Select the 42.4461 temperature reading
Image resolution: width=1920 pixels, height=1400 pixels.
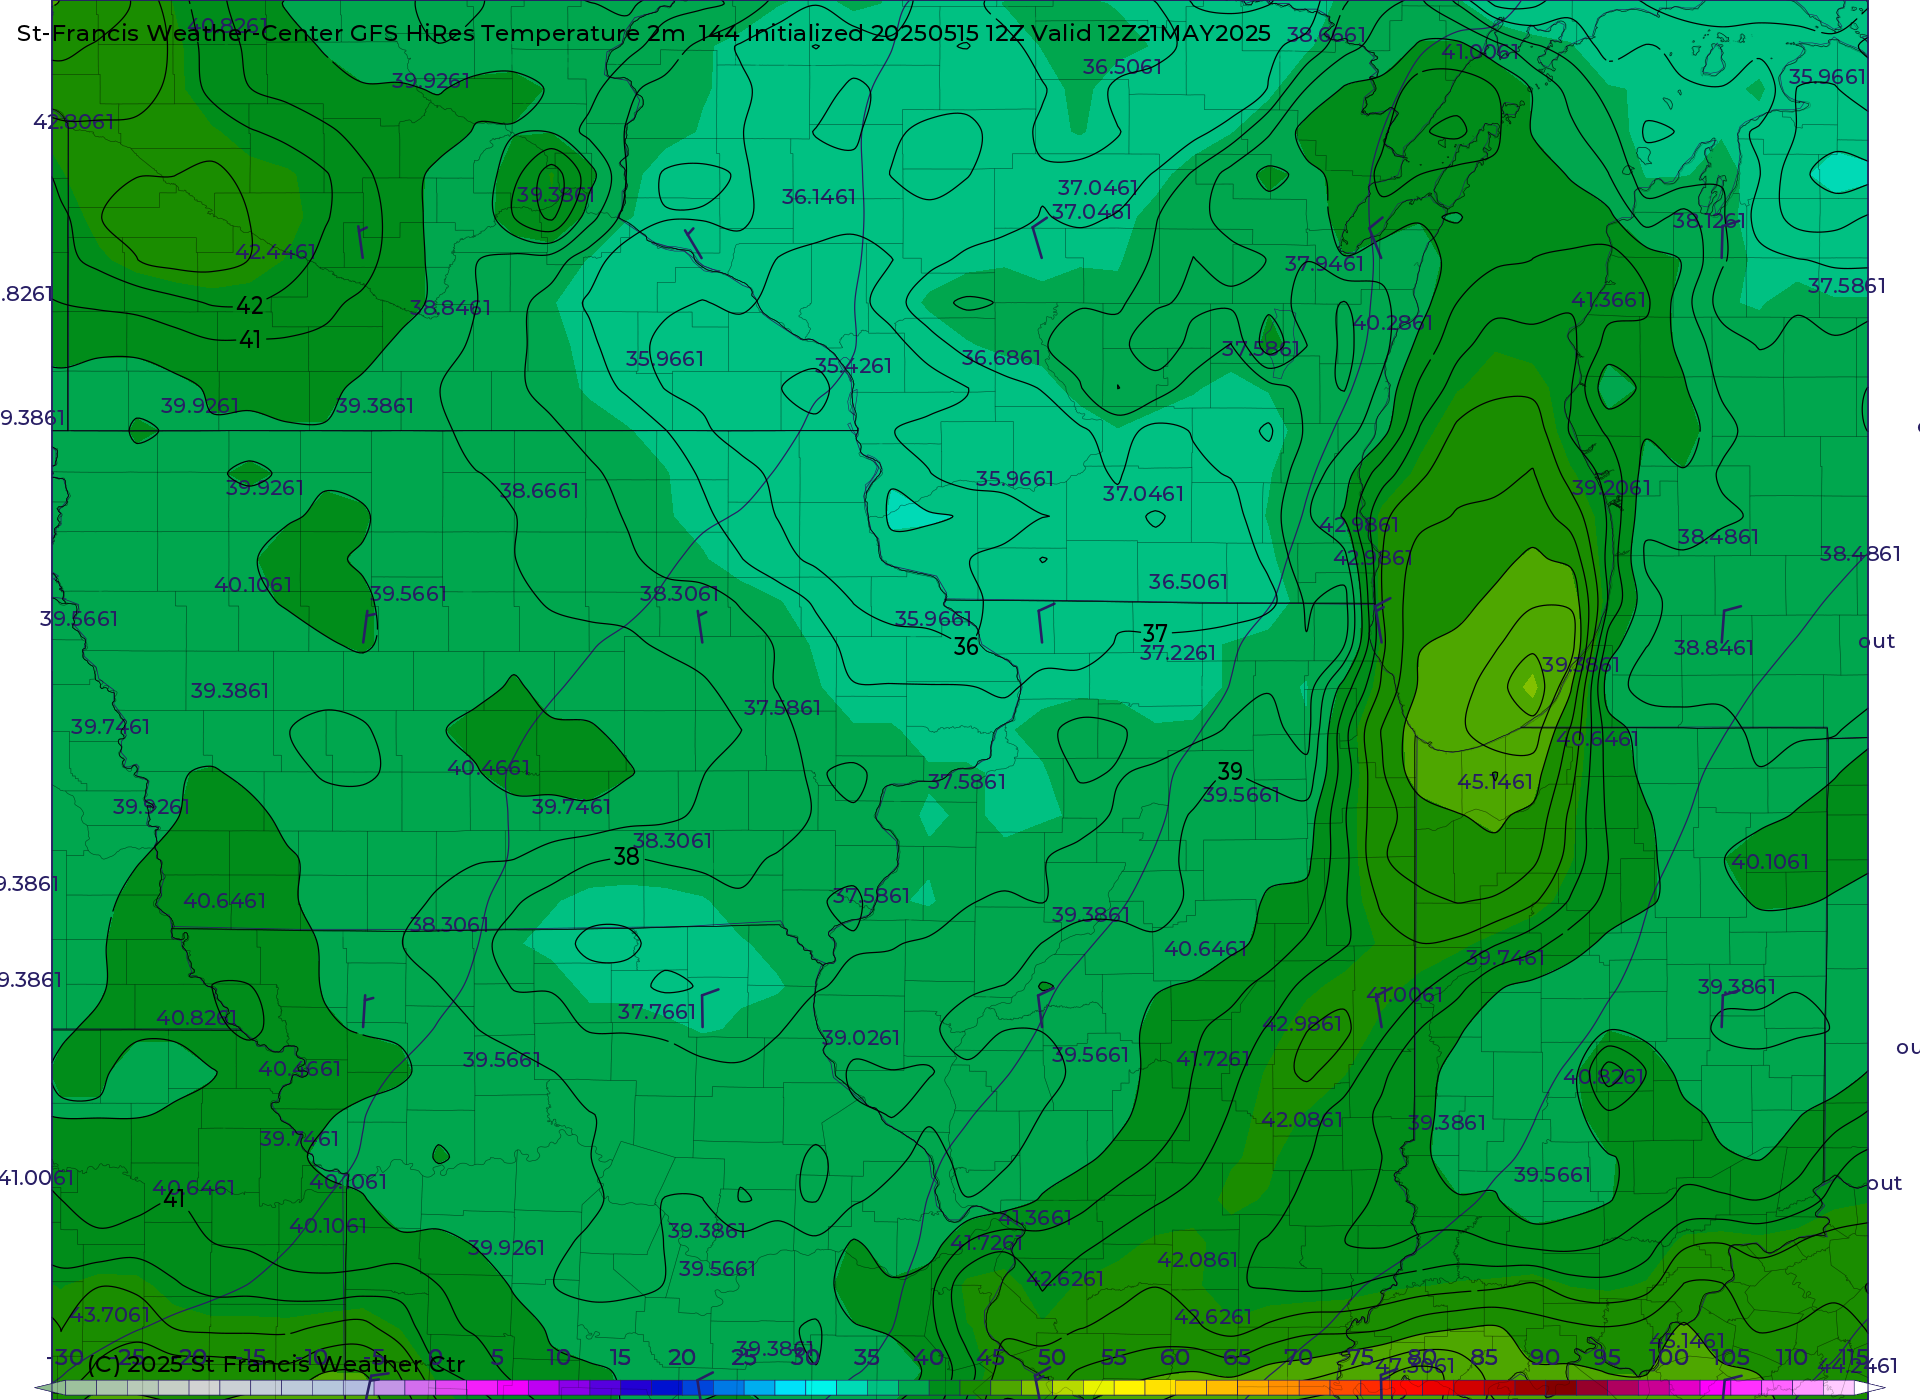[x=276, y=252]
